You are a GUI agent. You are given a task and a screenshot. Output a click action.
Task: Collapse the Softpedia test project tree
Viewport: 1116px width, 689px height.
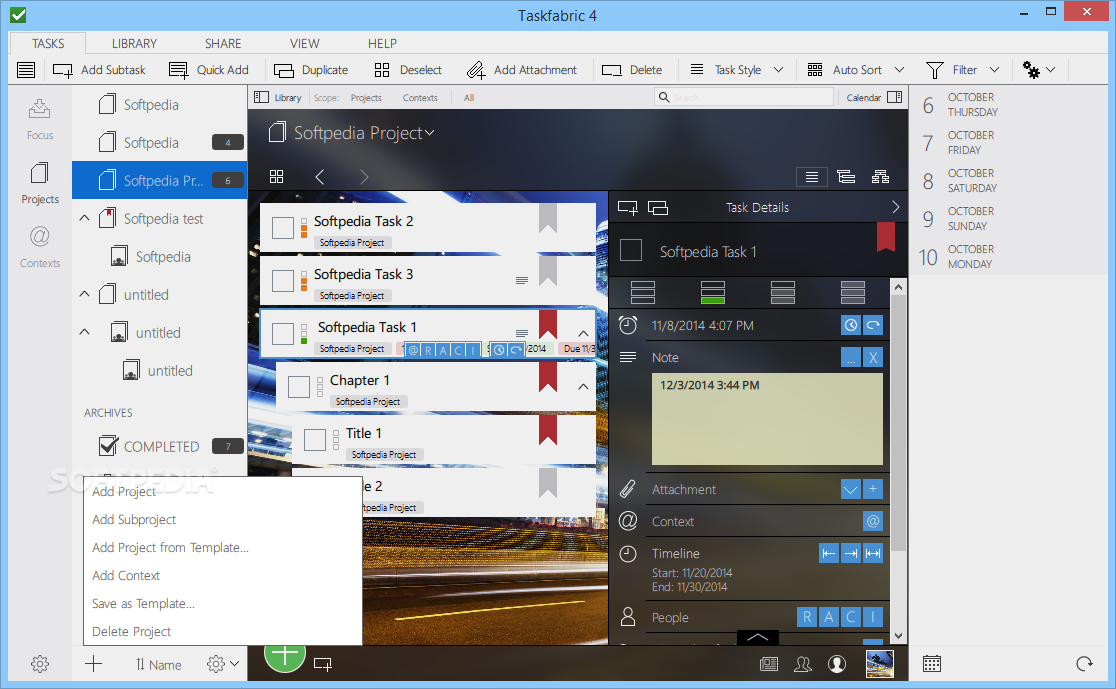(84, 219)
